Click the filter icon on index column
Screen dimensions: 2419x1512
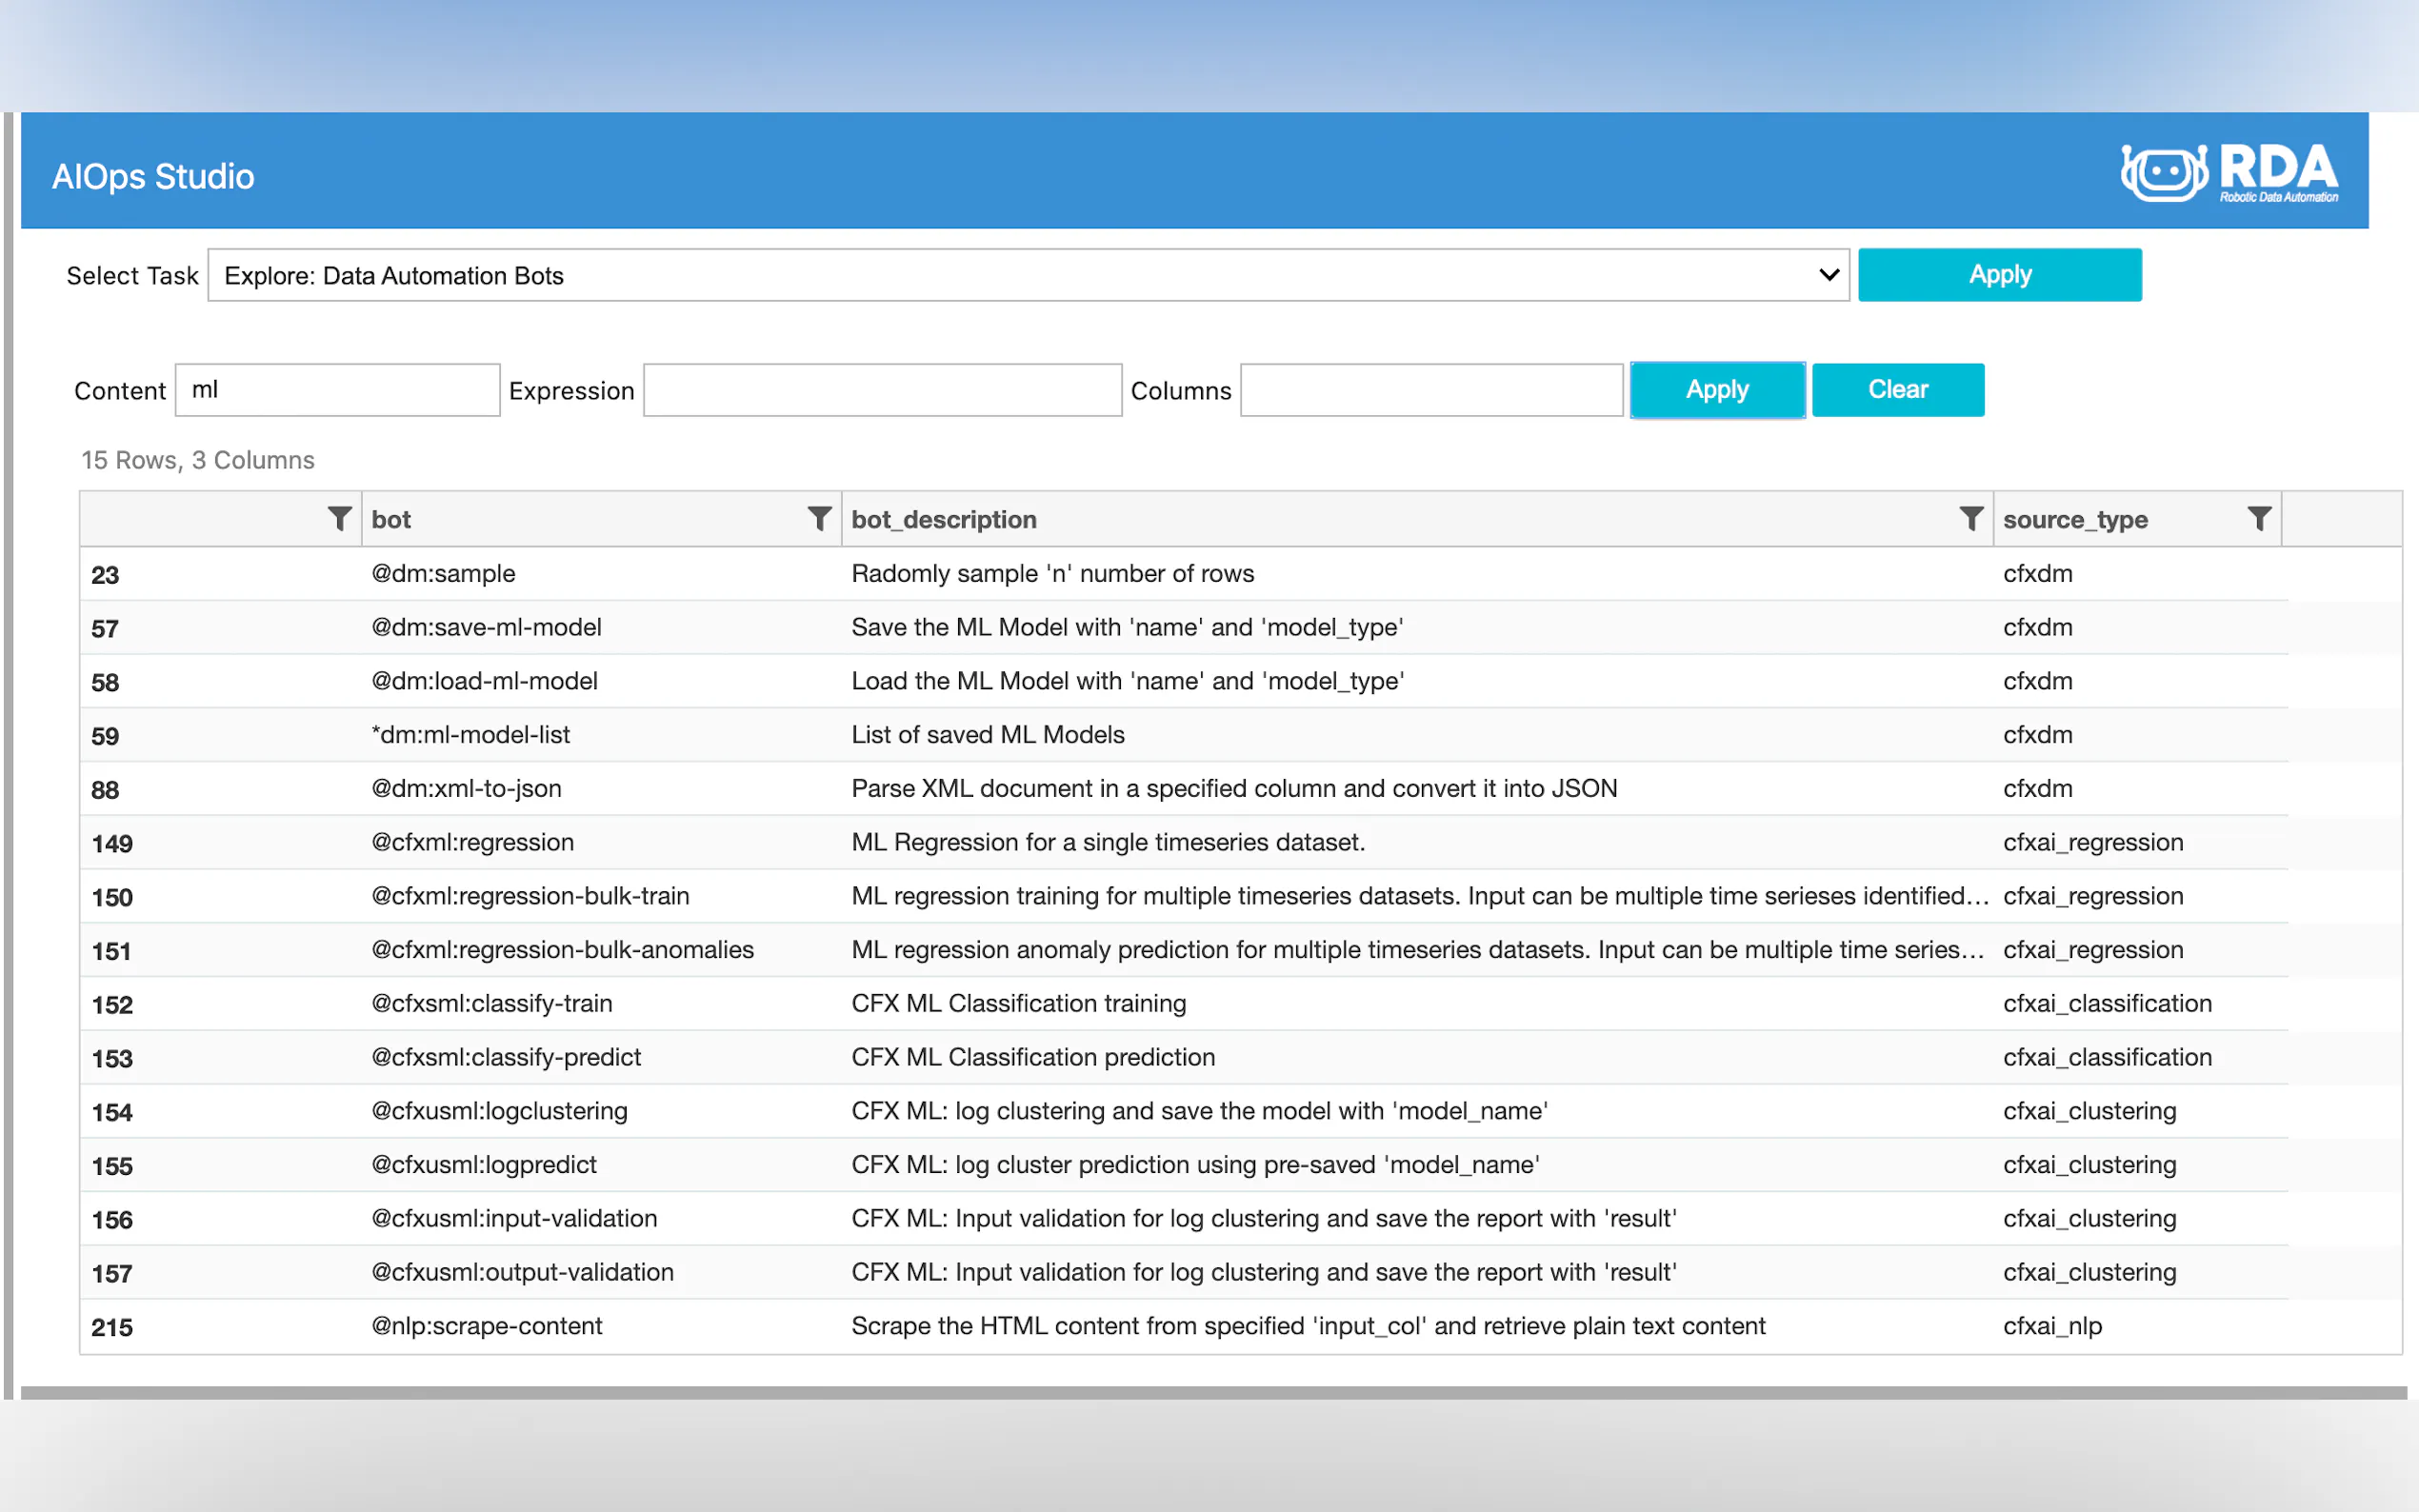point(339,519)
